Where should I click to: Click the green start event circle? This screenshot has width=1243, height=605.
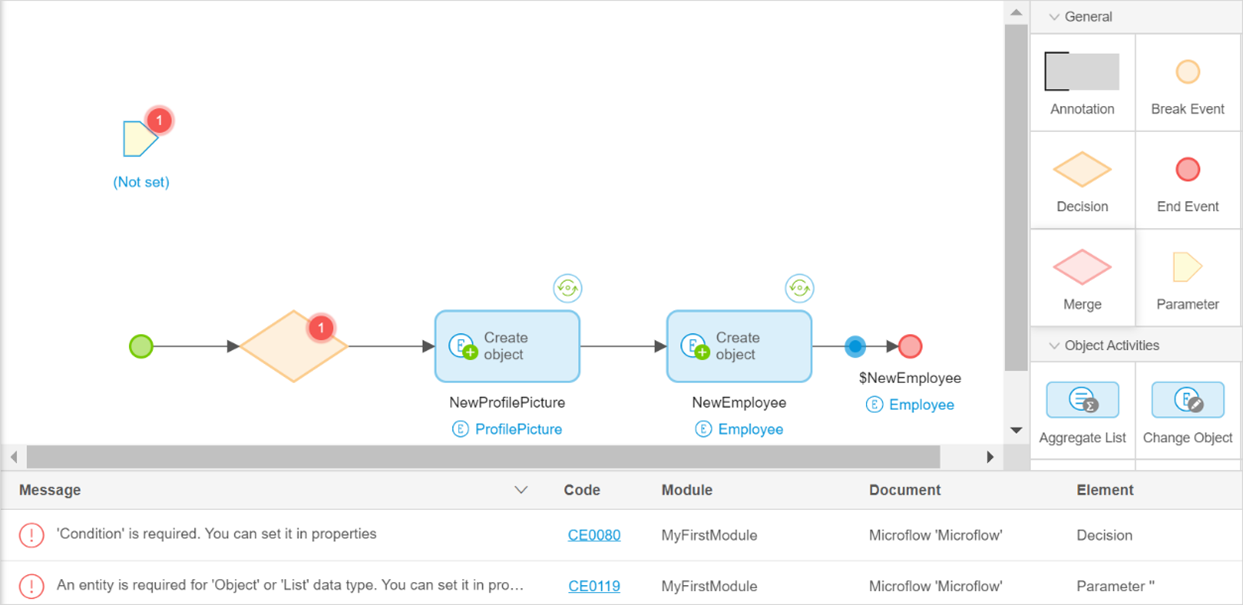coord(141,347)
